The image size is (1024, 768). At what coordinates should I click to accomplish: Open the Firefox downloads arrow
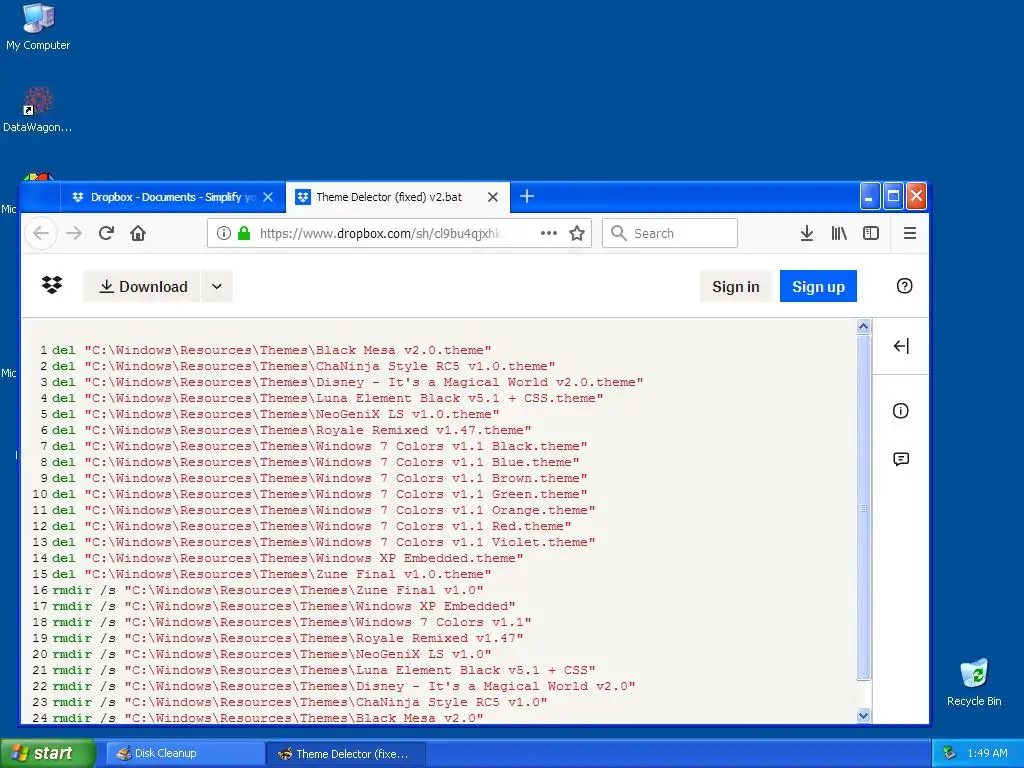[807, 233]
